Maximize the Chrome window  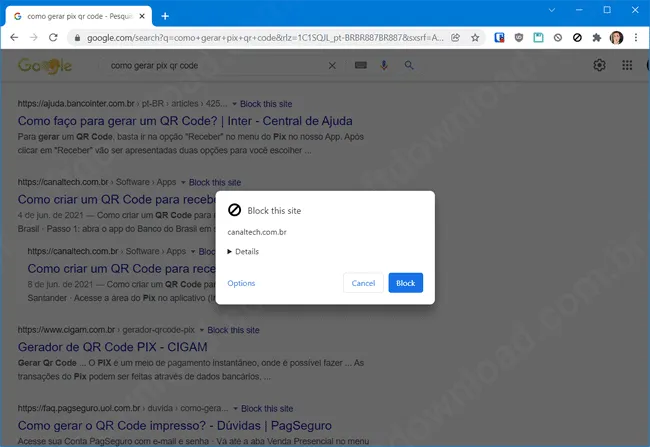607,10
